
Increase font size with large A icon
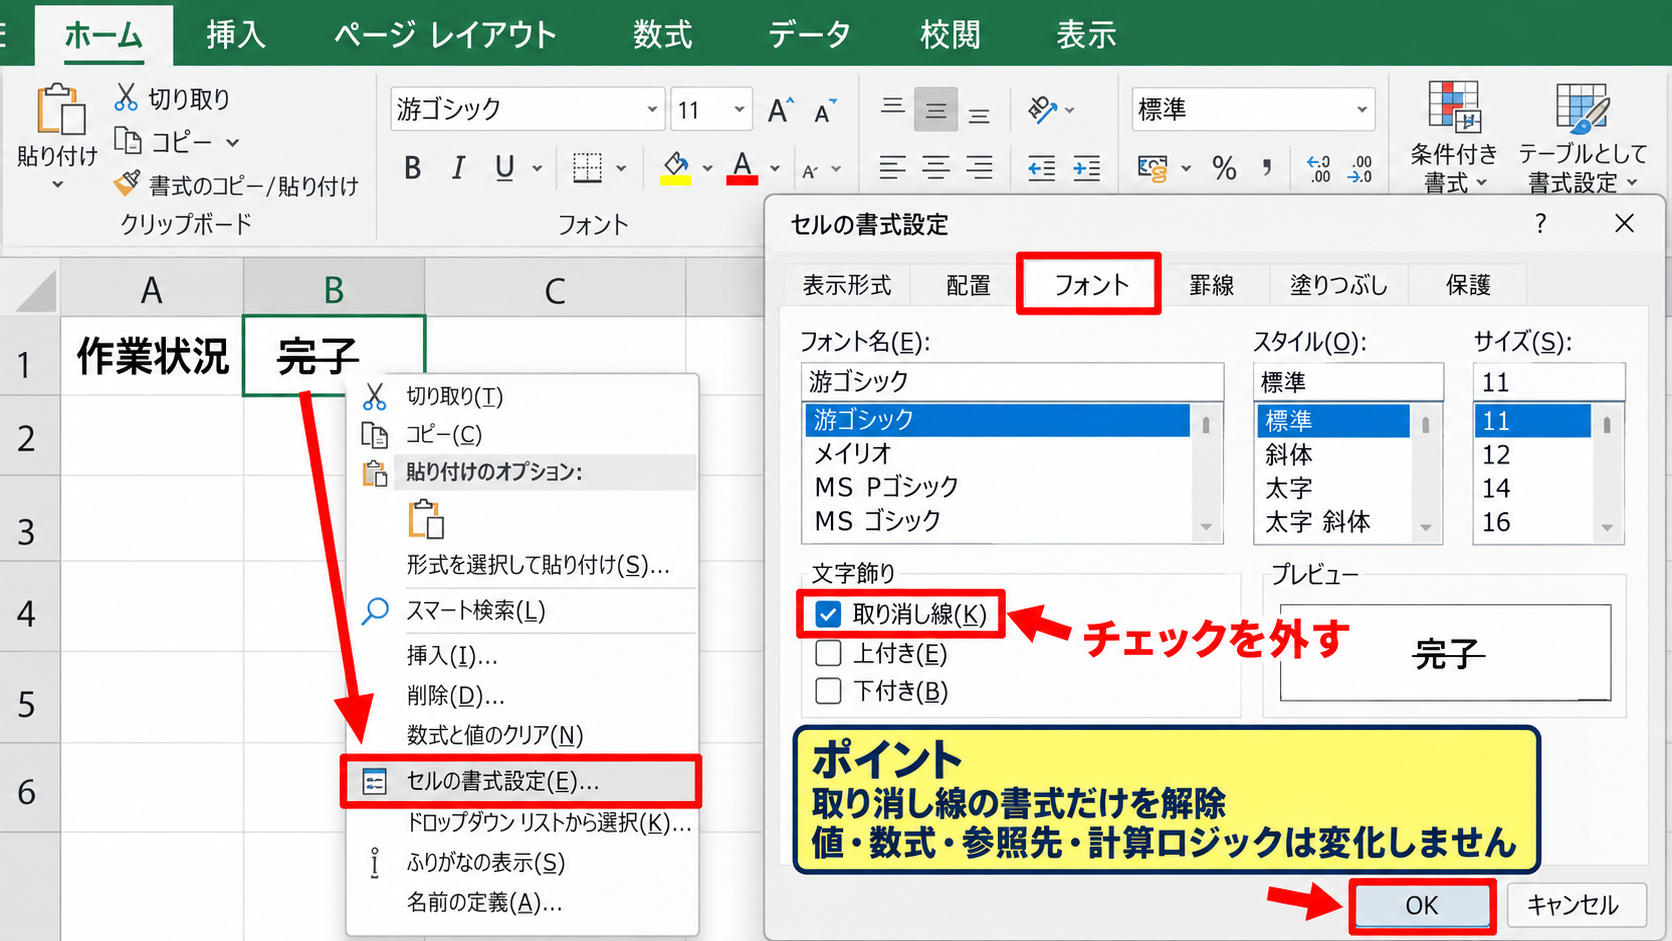pos(780,110)
